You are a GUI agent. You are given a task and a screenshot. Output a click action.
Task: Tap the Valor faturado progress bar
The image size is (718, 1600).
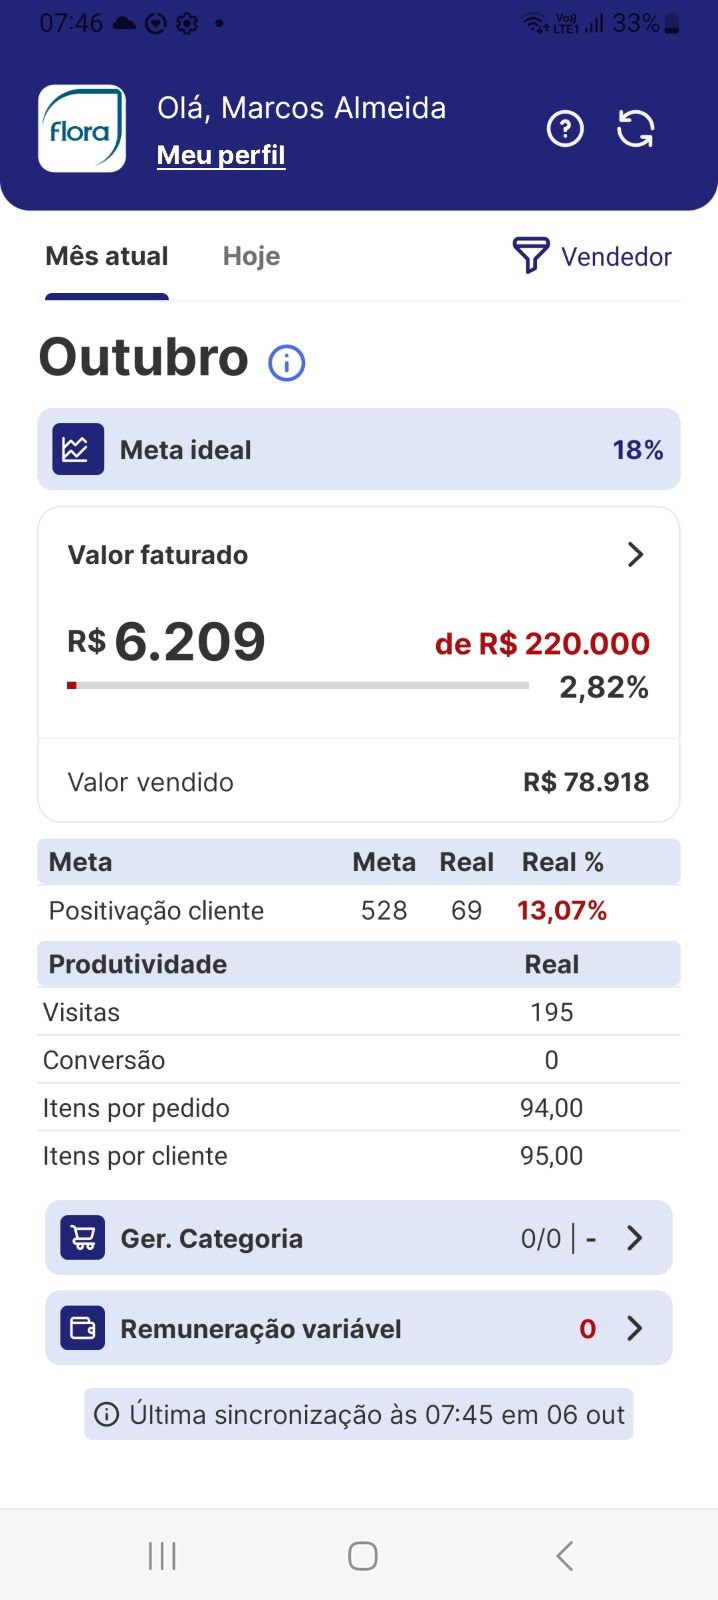tap(298, 685)
